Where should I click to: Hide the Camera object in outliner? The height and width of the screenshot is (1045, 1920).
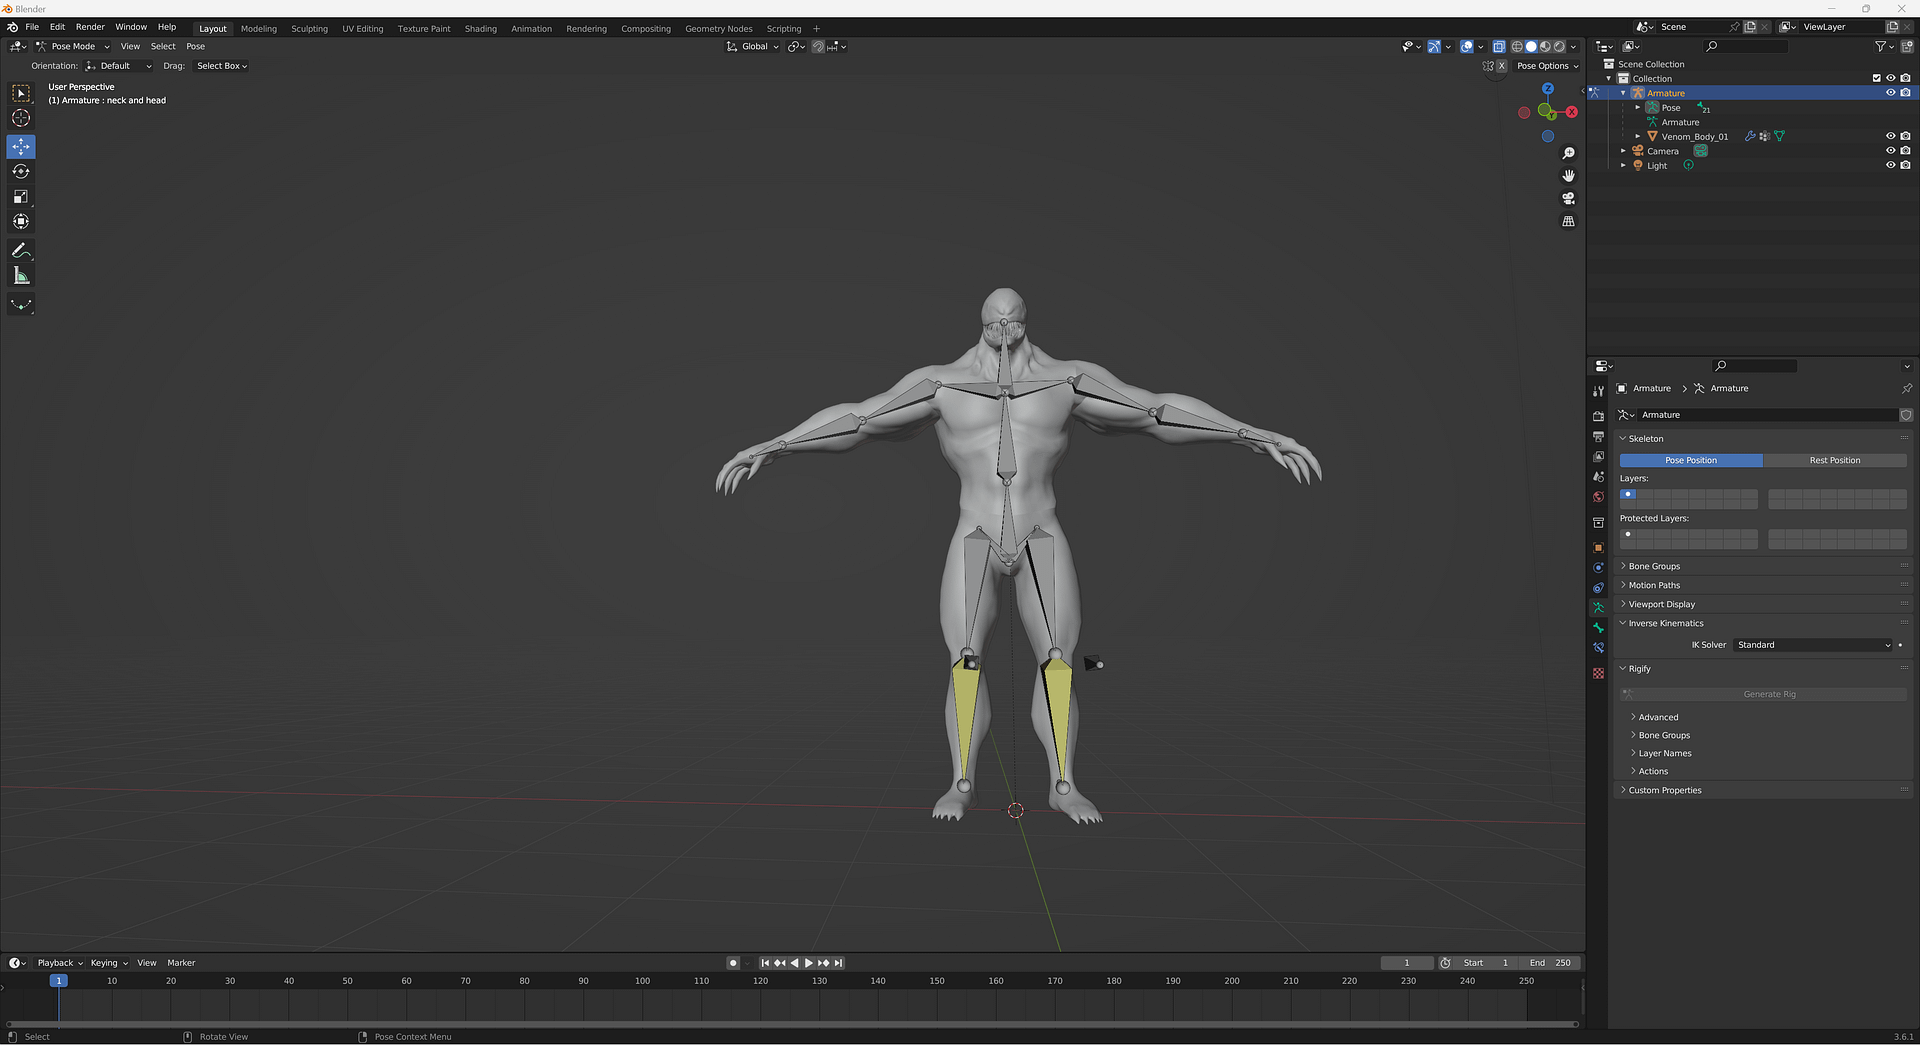point(1890,151)
